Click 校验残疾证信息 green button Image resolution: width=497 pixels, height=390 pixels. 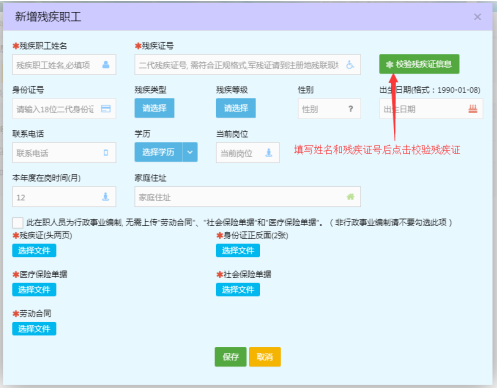click(419, 64)
